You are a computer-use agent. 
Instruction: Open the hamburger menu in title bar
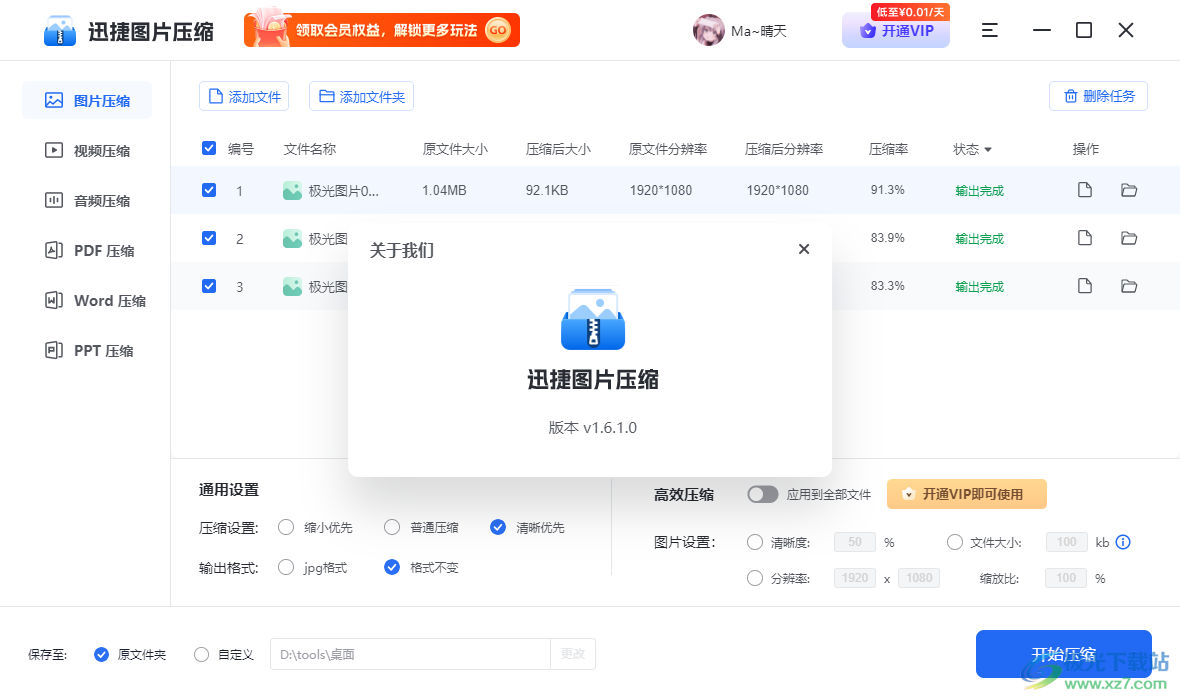point(990,30)
